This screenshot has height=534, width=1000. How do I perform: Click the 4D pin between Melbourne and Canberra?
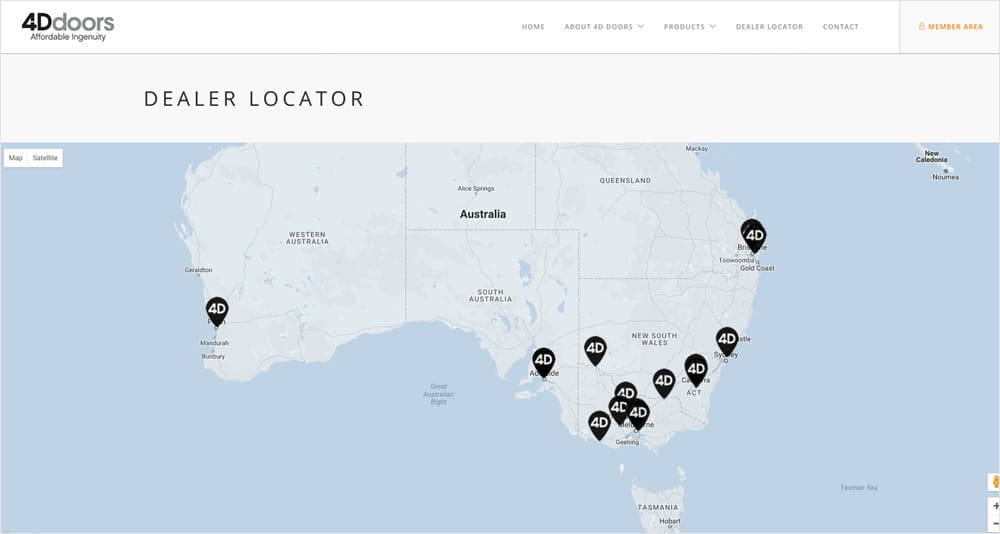point(664,381)
